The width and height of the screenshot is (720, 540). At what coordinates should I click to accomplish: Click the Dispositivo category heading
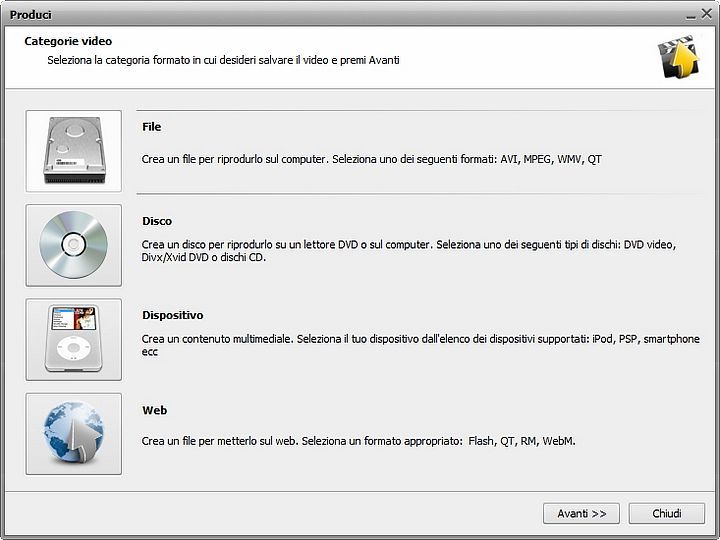tap(173, 315)
